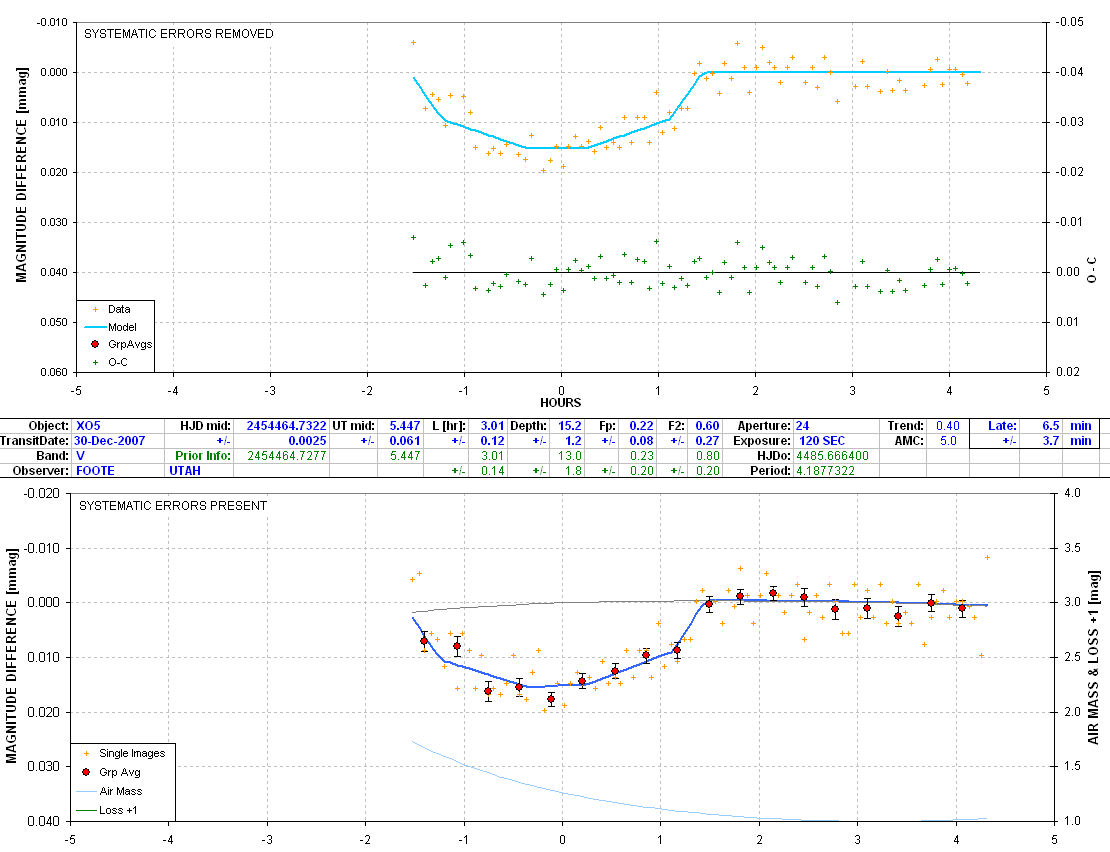1110x852 pixels.
Task: Select the prior depth value 13.0
Action: pyautogui.click(x=570, y=456)
